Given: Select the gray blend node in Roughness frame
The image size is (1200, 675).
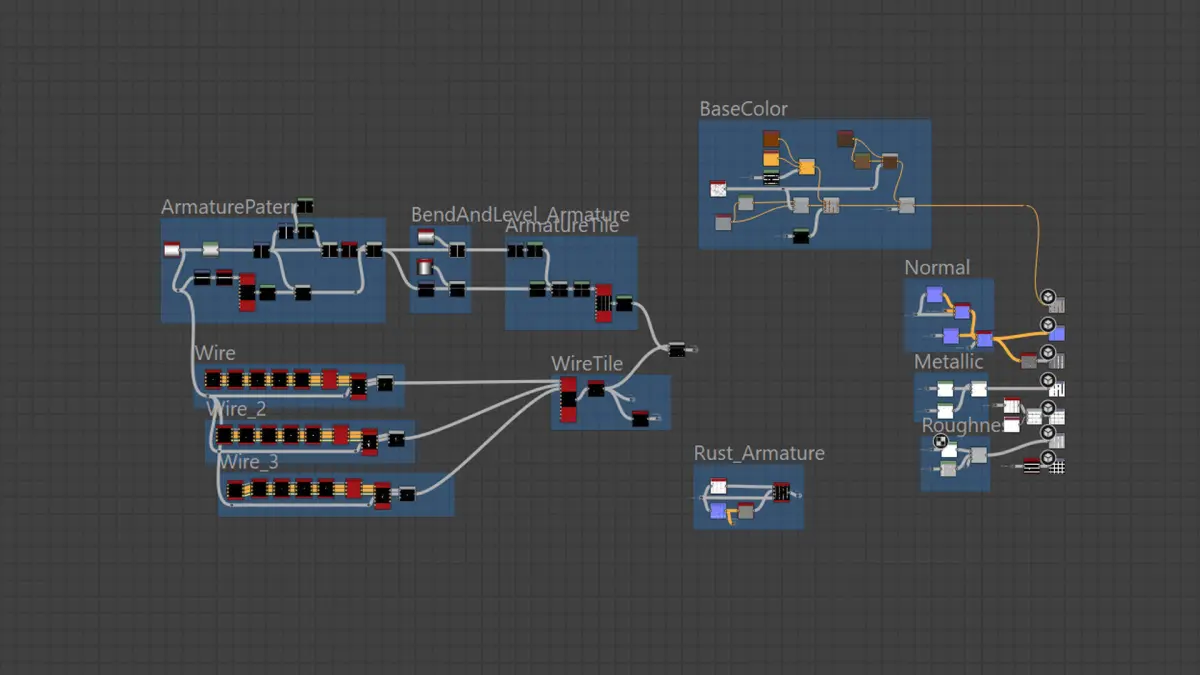Looking at the screenshot, I should pyautogui.click(x=979, y=455).
